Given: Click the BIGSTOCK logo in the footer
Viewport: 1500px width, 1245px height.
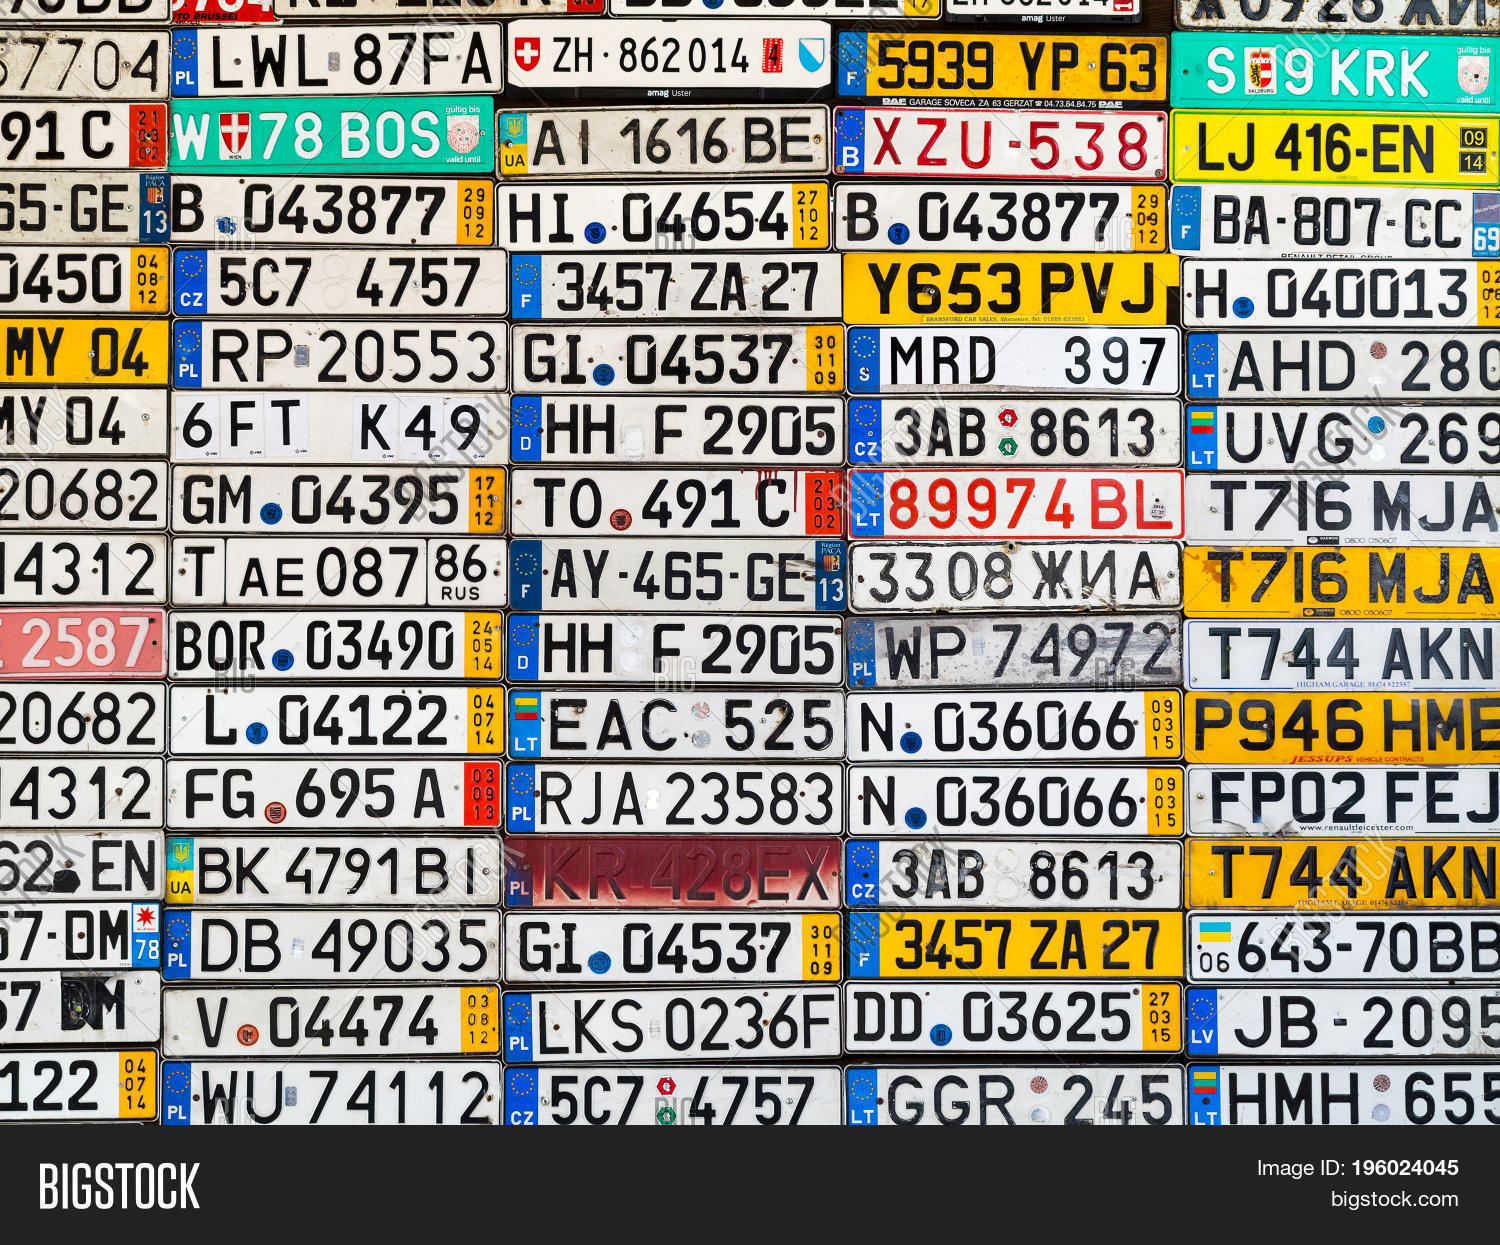Looking at the screenshot, I should [119, 1187].
